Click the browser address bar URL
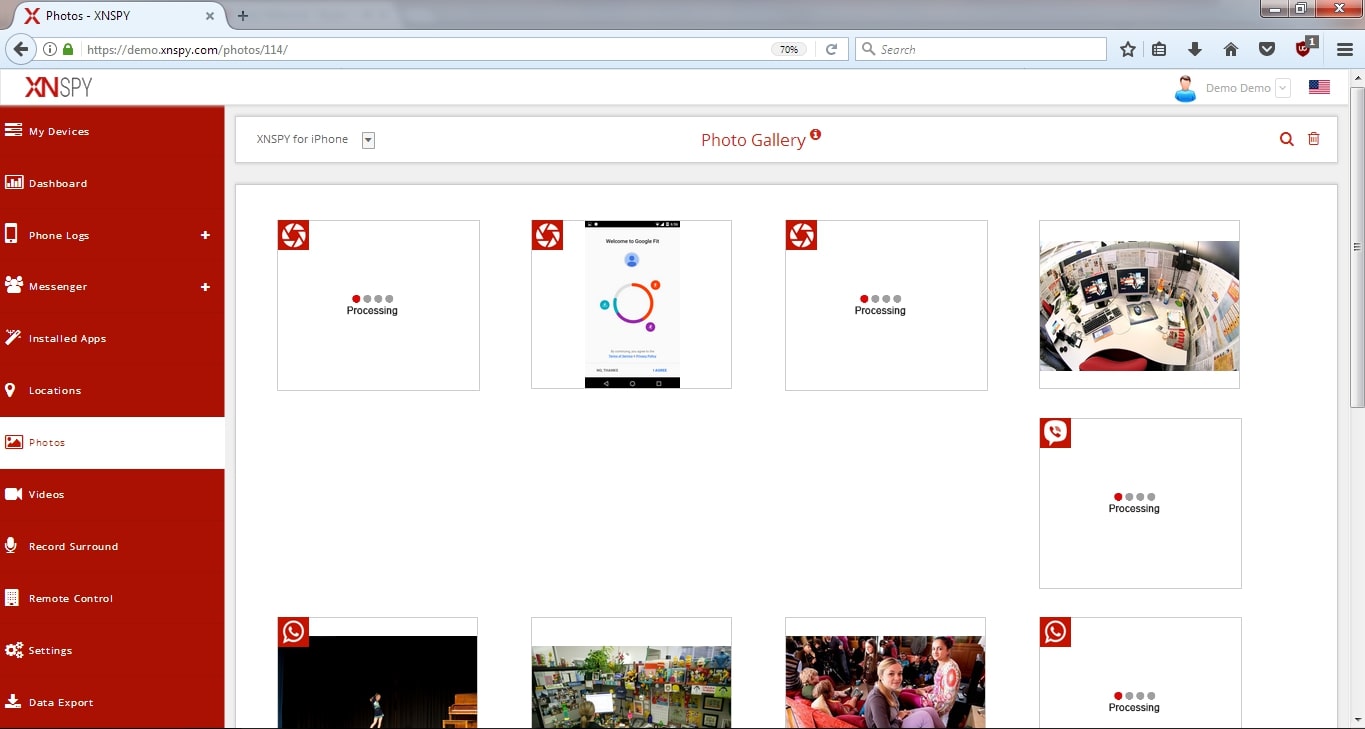Image resolution: width=1365 pixels, height=729 pixels. click(188, 49)
